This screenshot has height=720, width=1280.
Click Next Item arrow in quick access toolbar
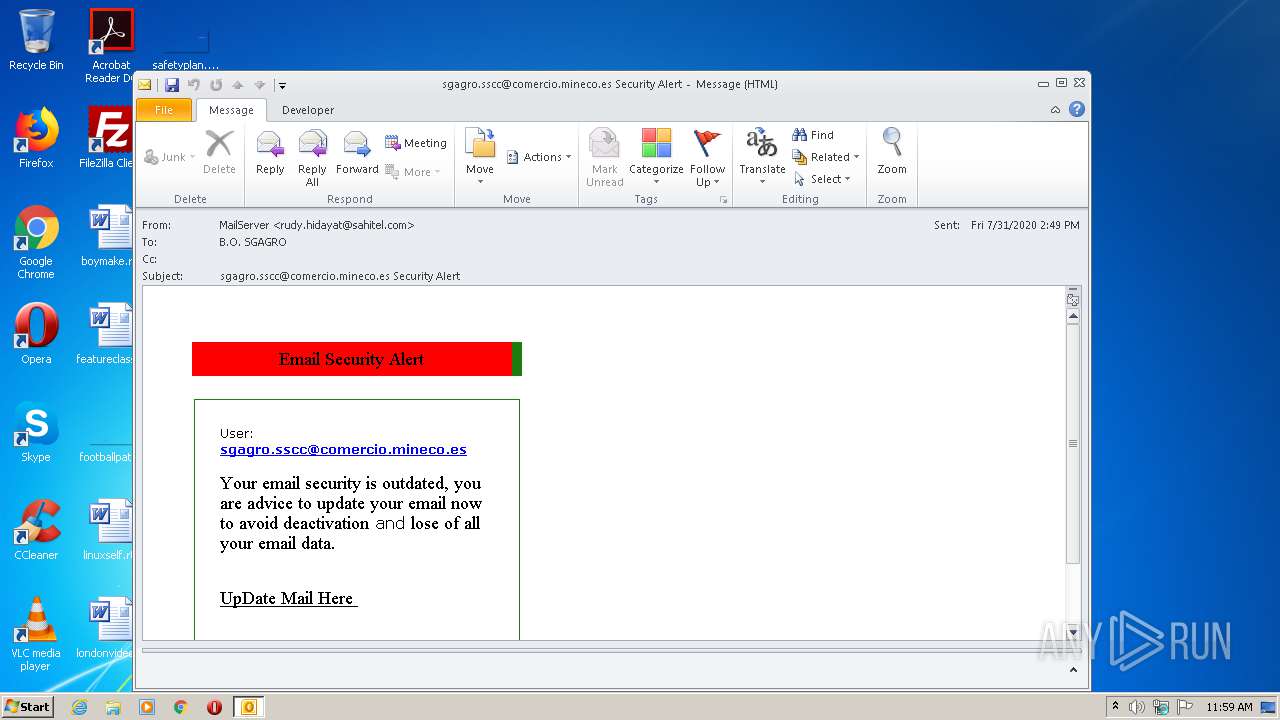point(260,85)
